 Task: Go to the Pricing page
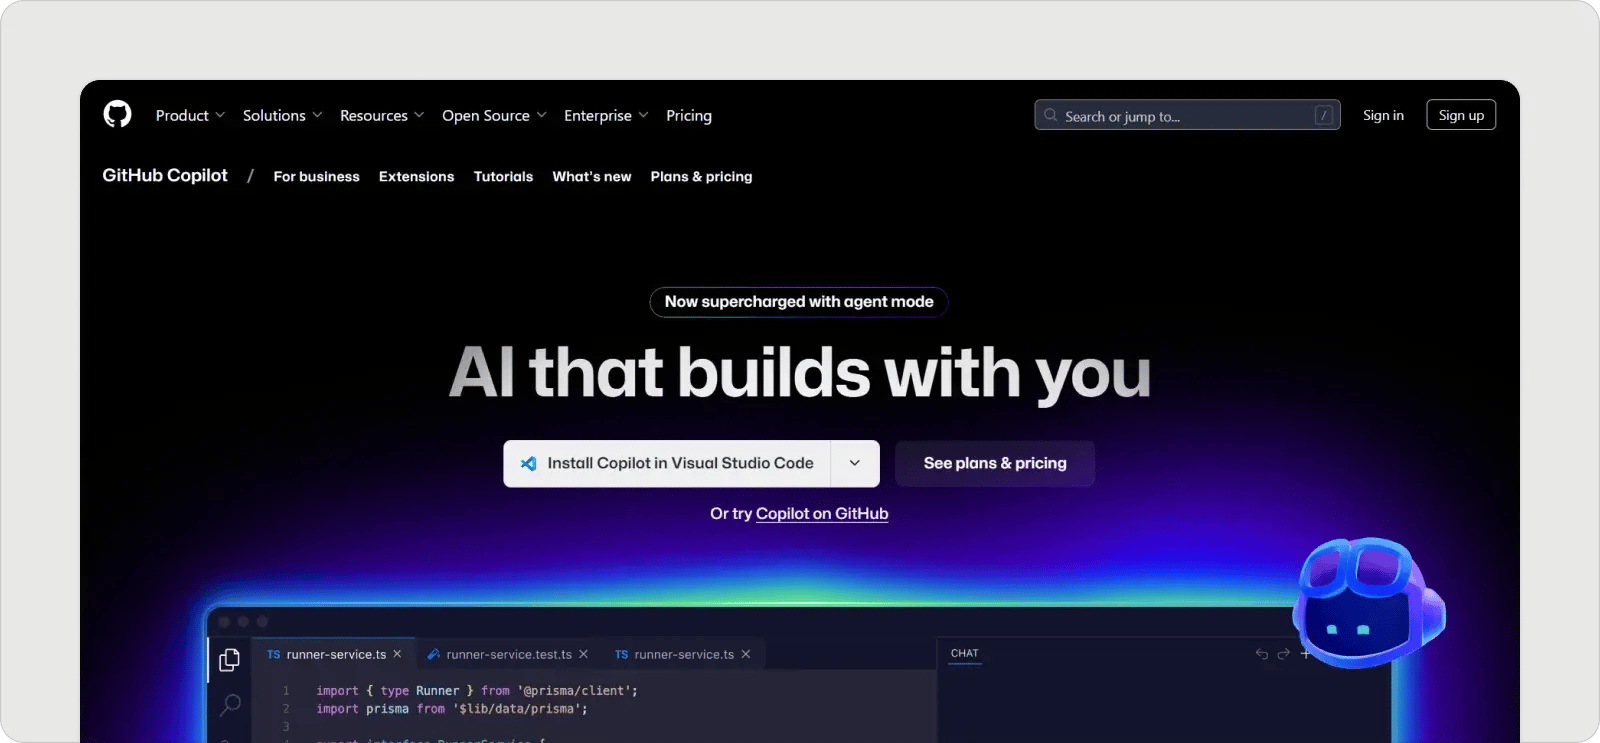click(689, 116)
